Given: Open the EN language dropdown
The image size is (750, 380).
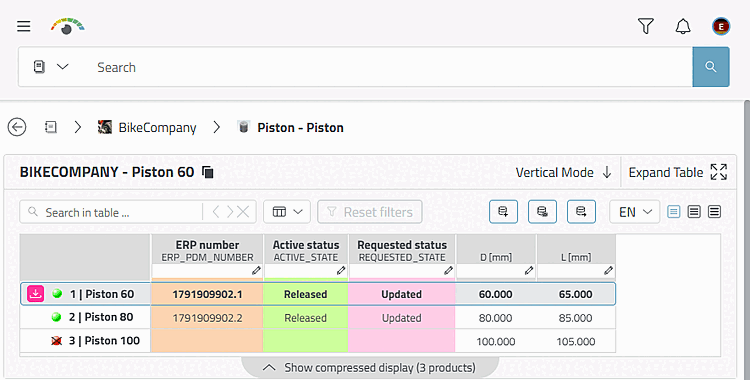Looking at the screenshot, I should click(x=634, y=212).
